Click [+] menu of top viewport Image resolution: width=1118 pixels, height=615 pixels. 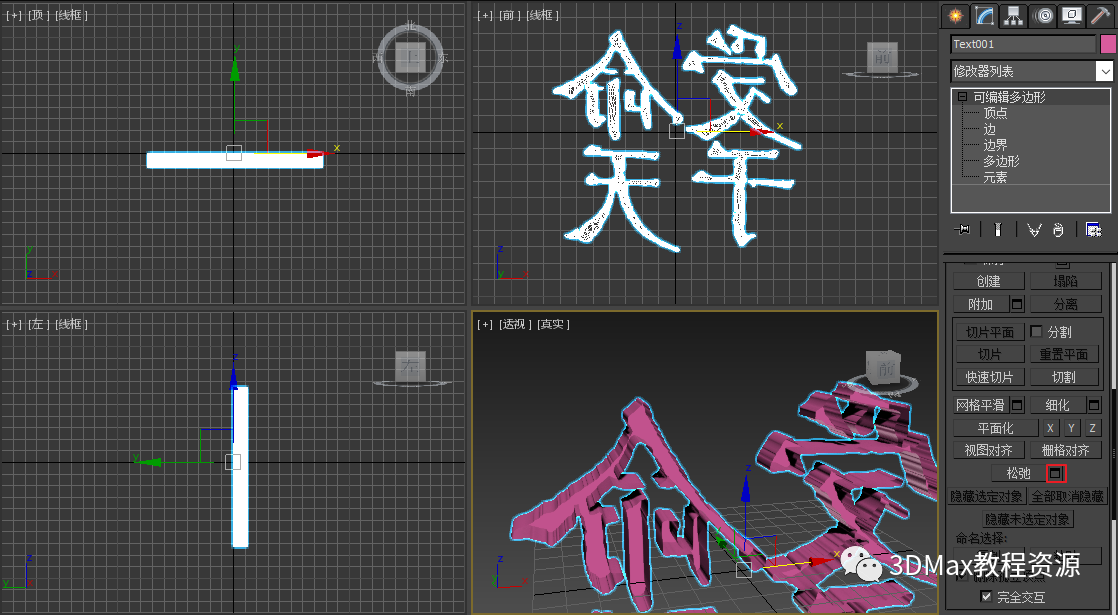(x=14, y=15)
